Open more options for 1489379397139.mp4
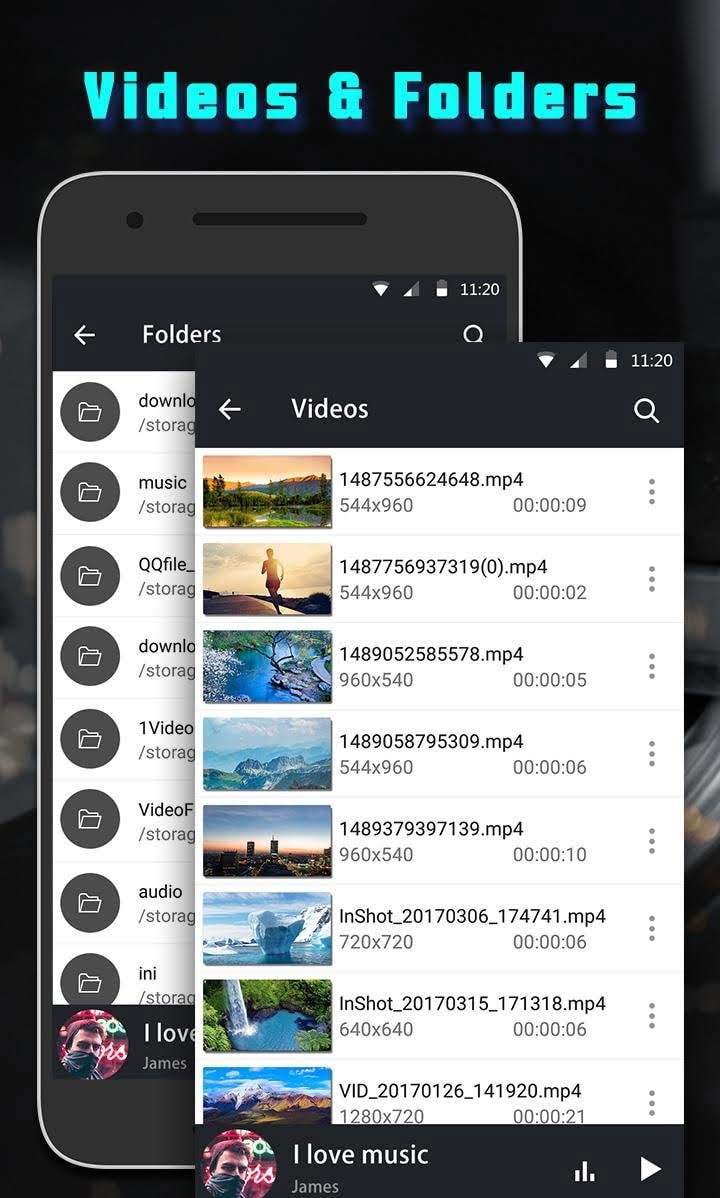Viewport: 720px width, 1198px height. click(x=651, y=840)
